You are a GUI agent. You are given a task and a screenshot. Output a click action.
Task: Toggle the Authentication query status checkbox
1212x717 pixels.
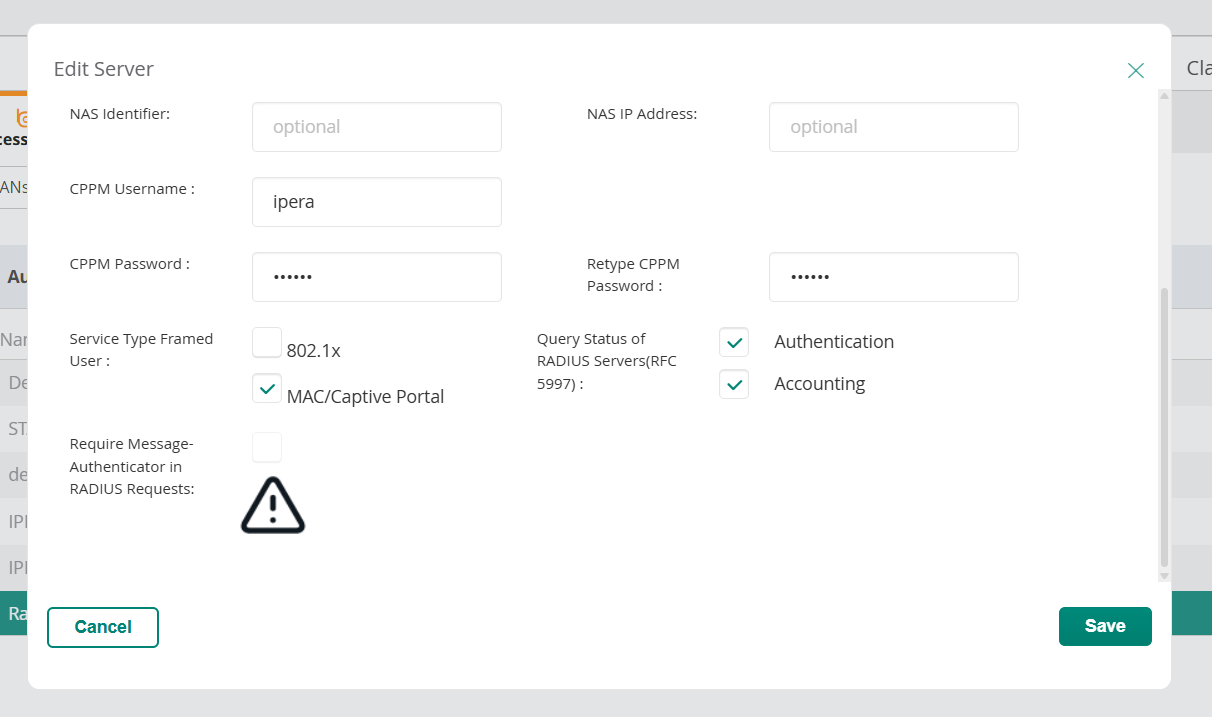[x=734, y=342]
